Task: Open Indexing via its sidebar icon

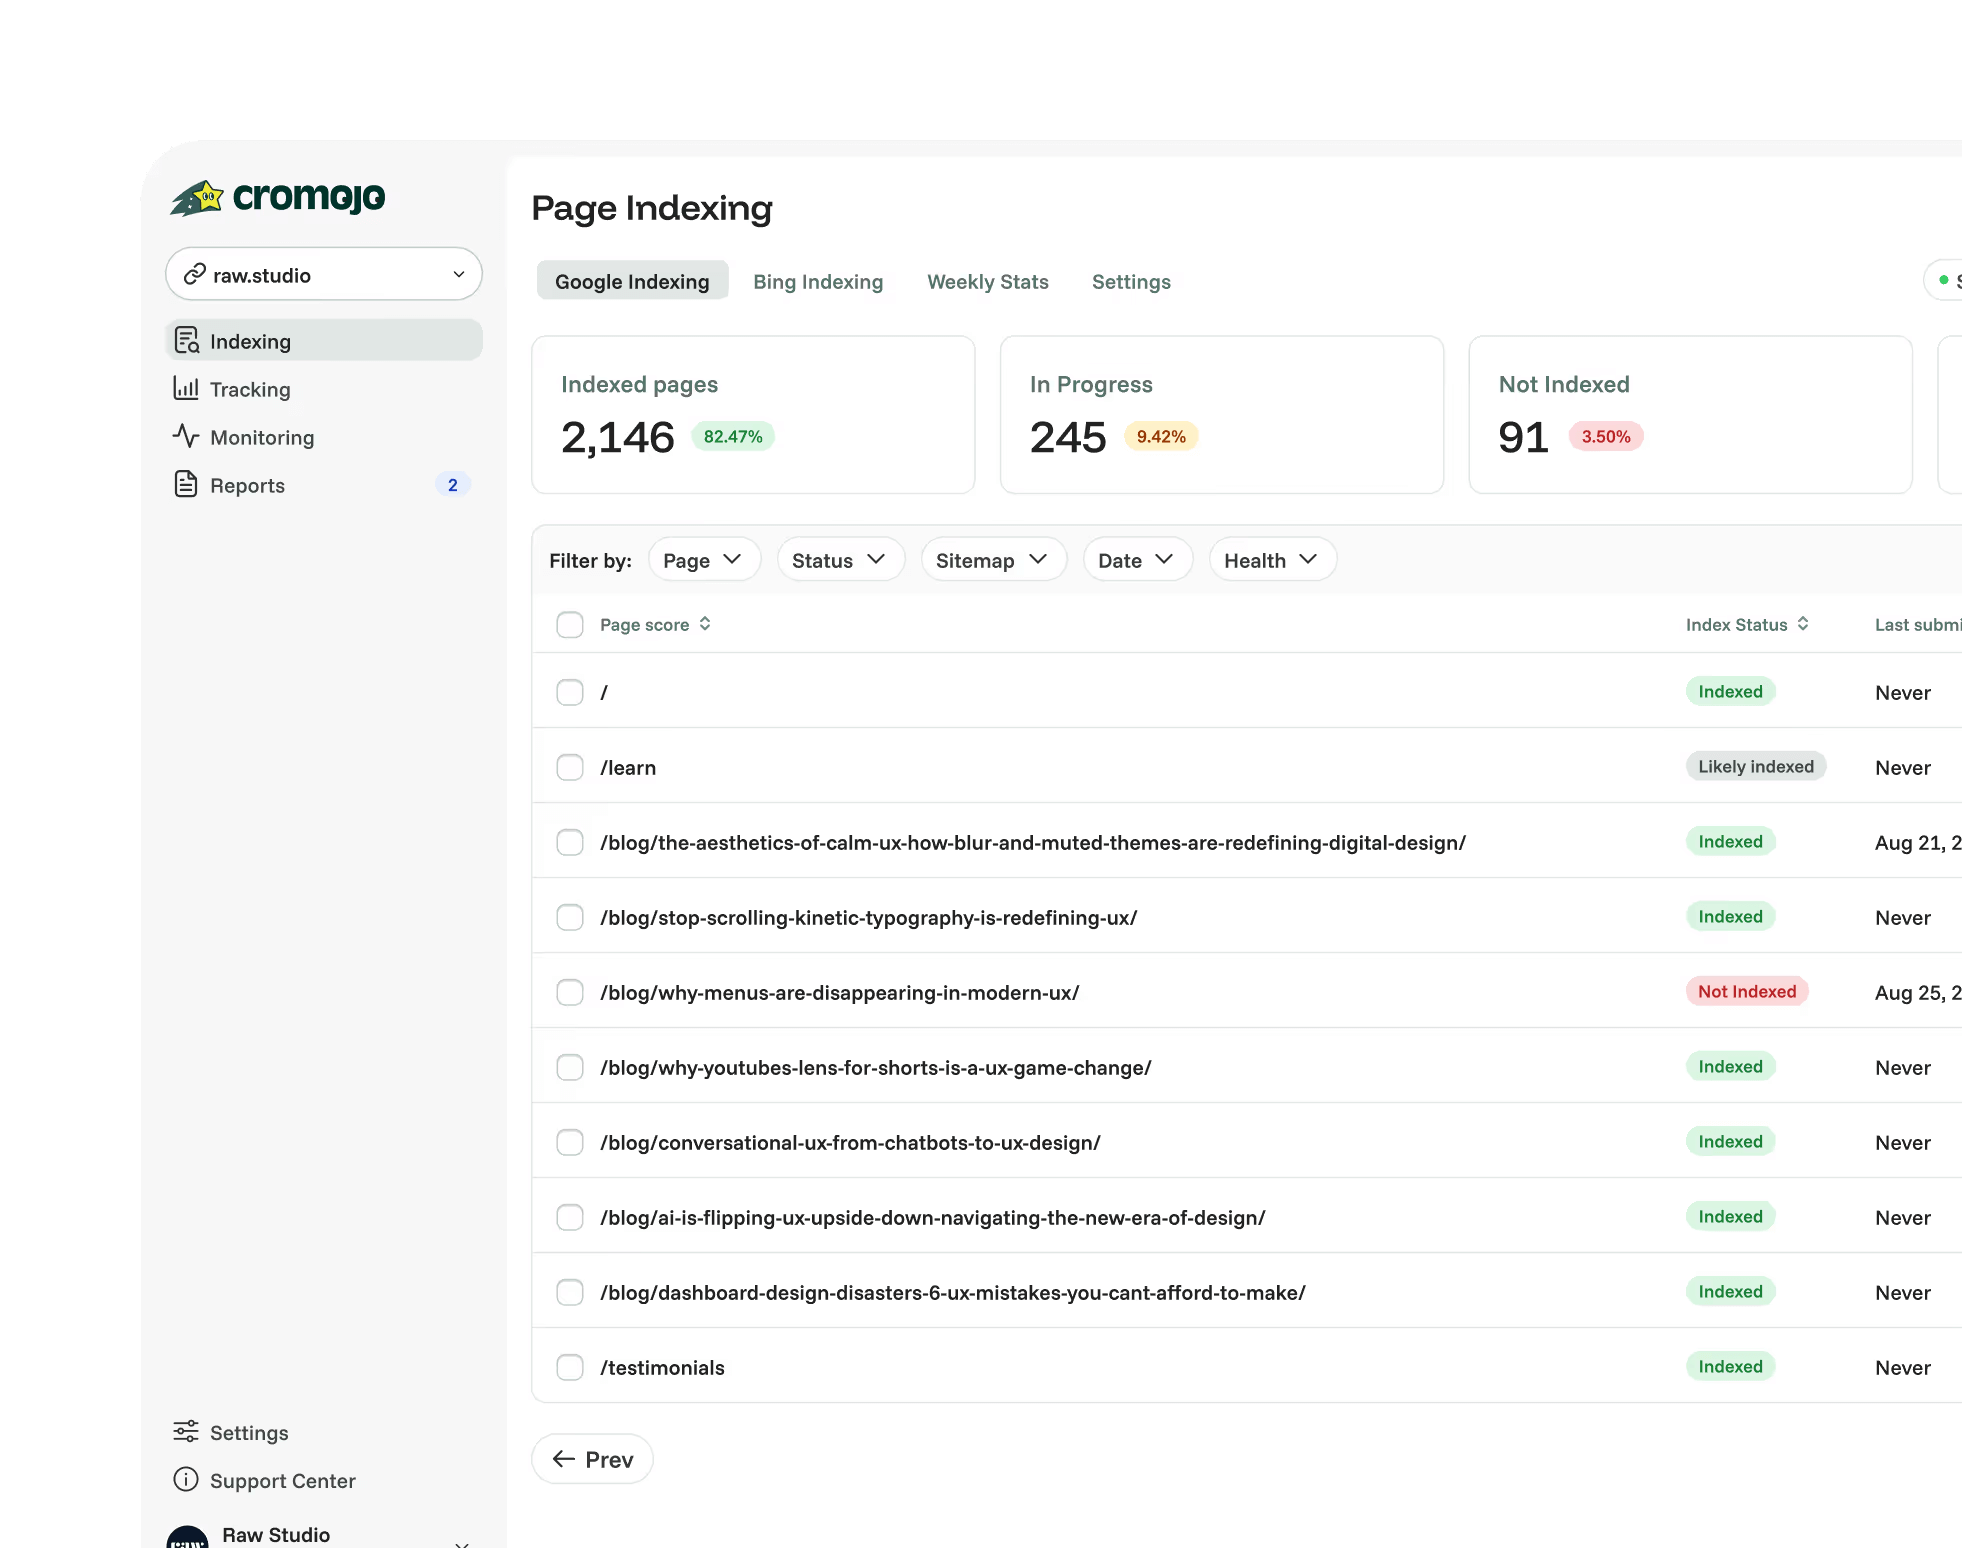Action: point(187,341)
